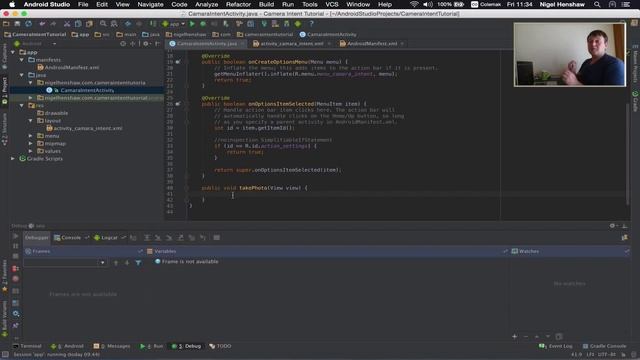Click the Pin Tab icon in debug sidebar

click(x=16, y=325)
